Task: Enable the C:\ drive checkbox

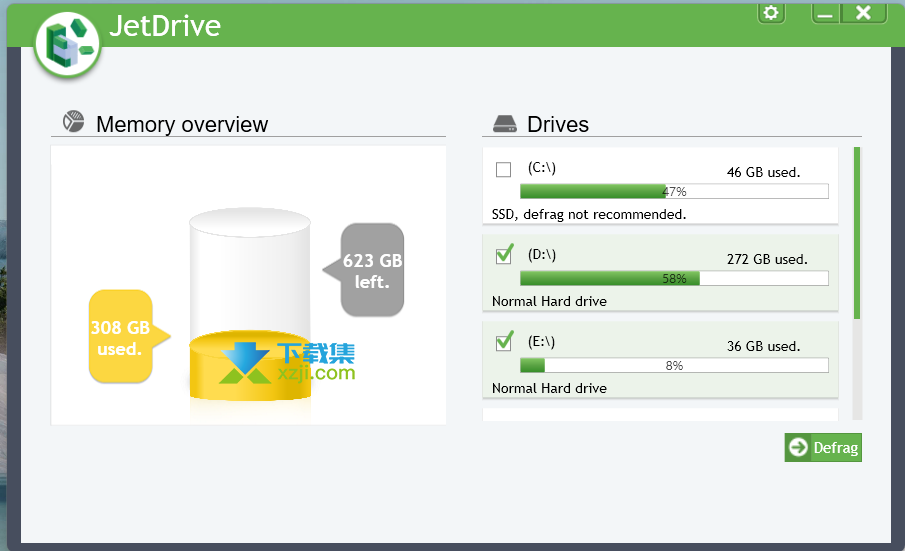Action: click(503, 170)
